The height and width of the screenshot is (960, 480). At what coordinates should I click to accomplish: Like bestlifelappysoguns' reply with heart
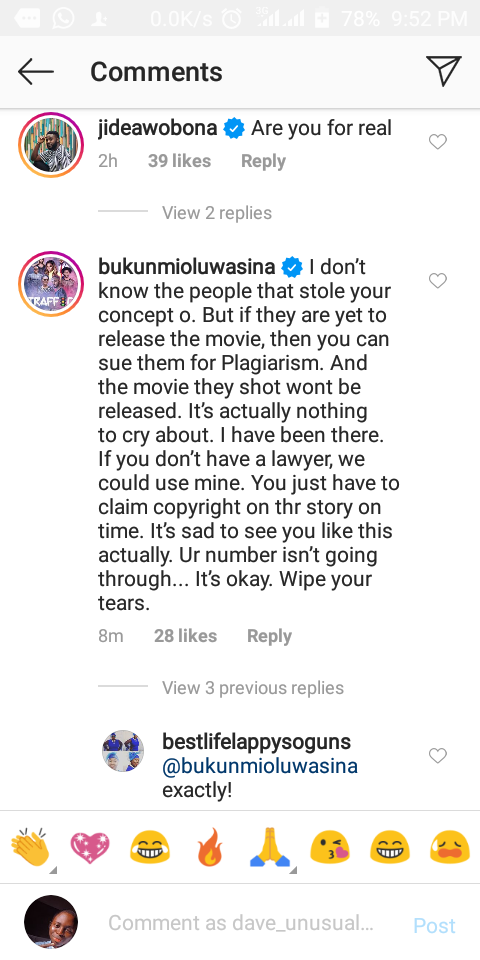tap(438, 756)
